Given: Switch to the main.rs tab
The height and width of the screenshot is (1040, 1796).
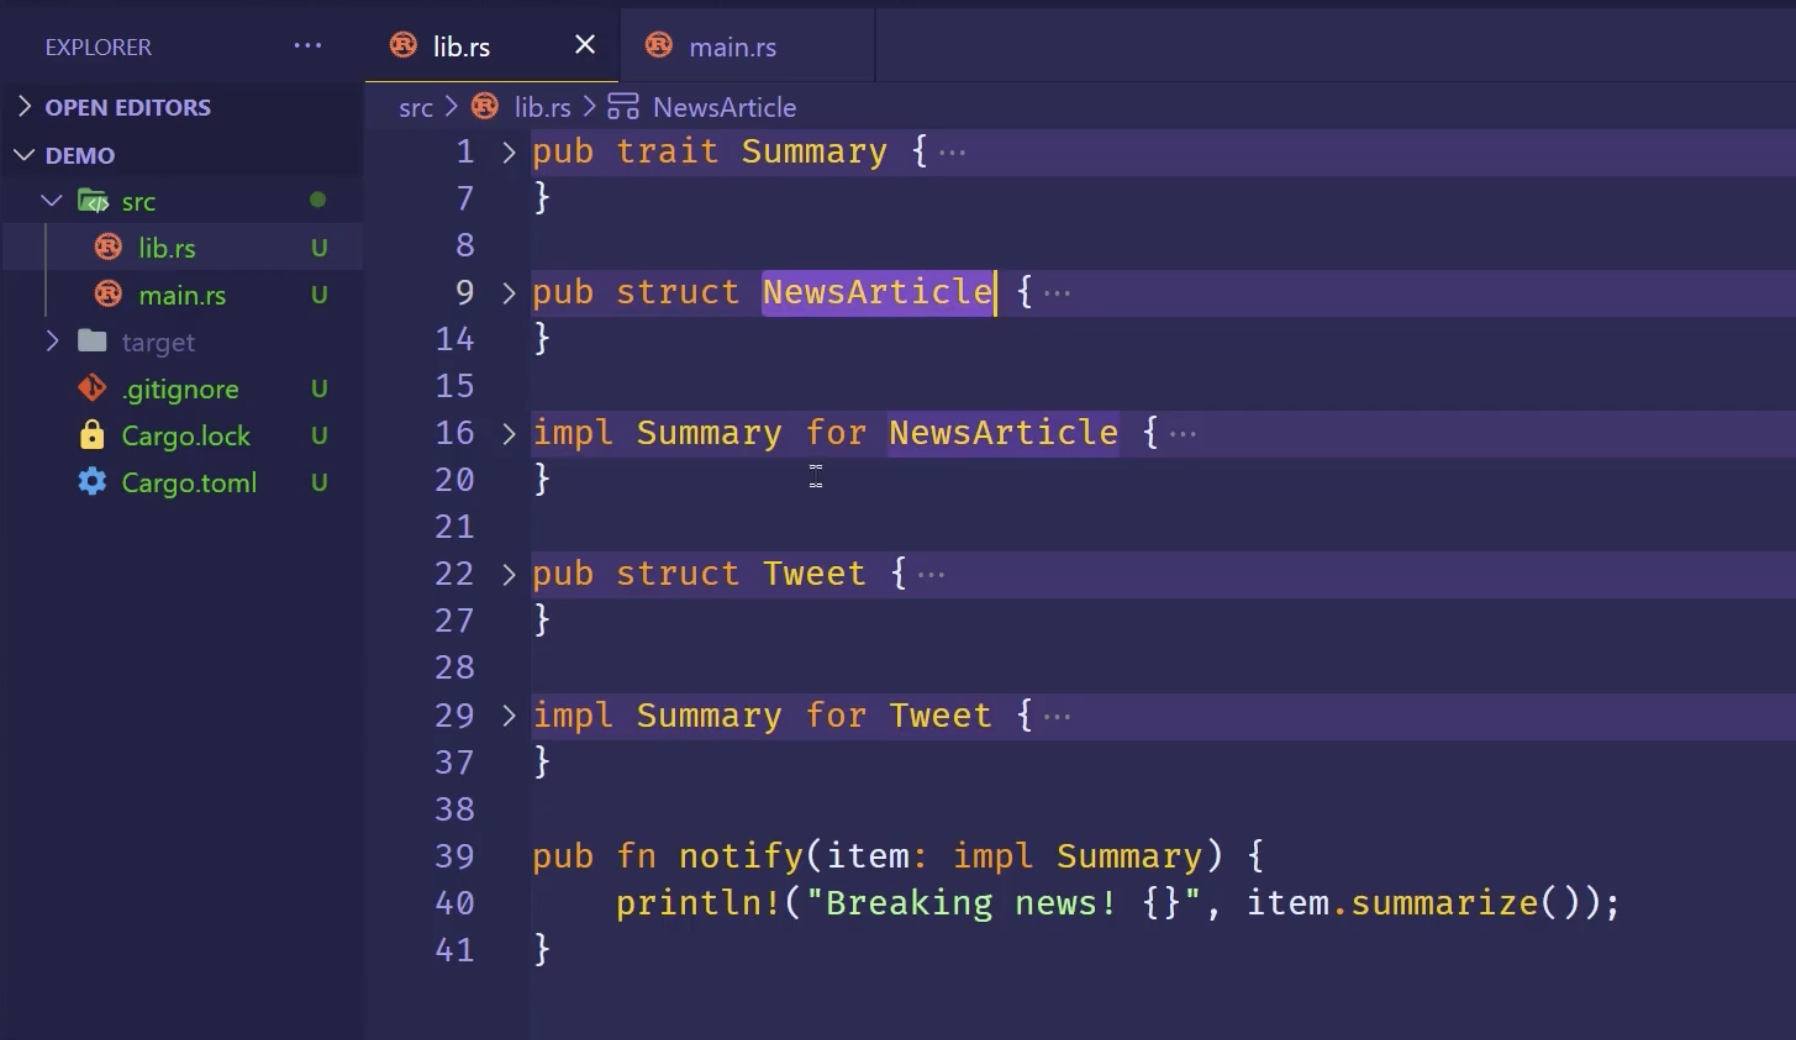Looking at the screenshot, I should tap(731, 47).
